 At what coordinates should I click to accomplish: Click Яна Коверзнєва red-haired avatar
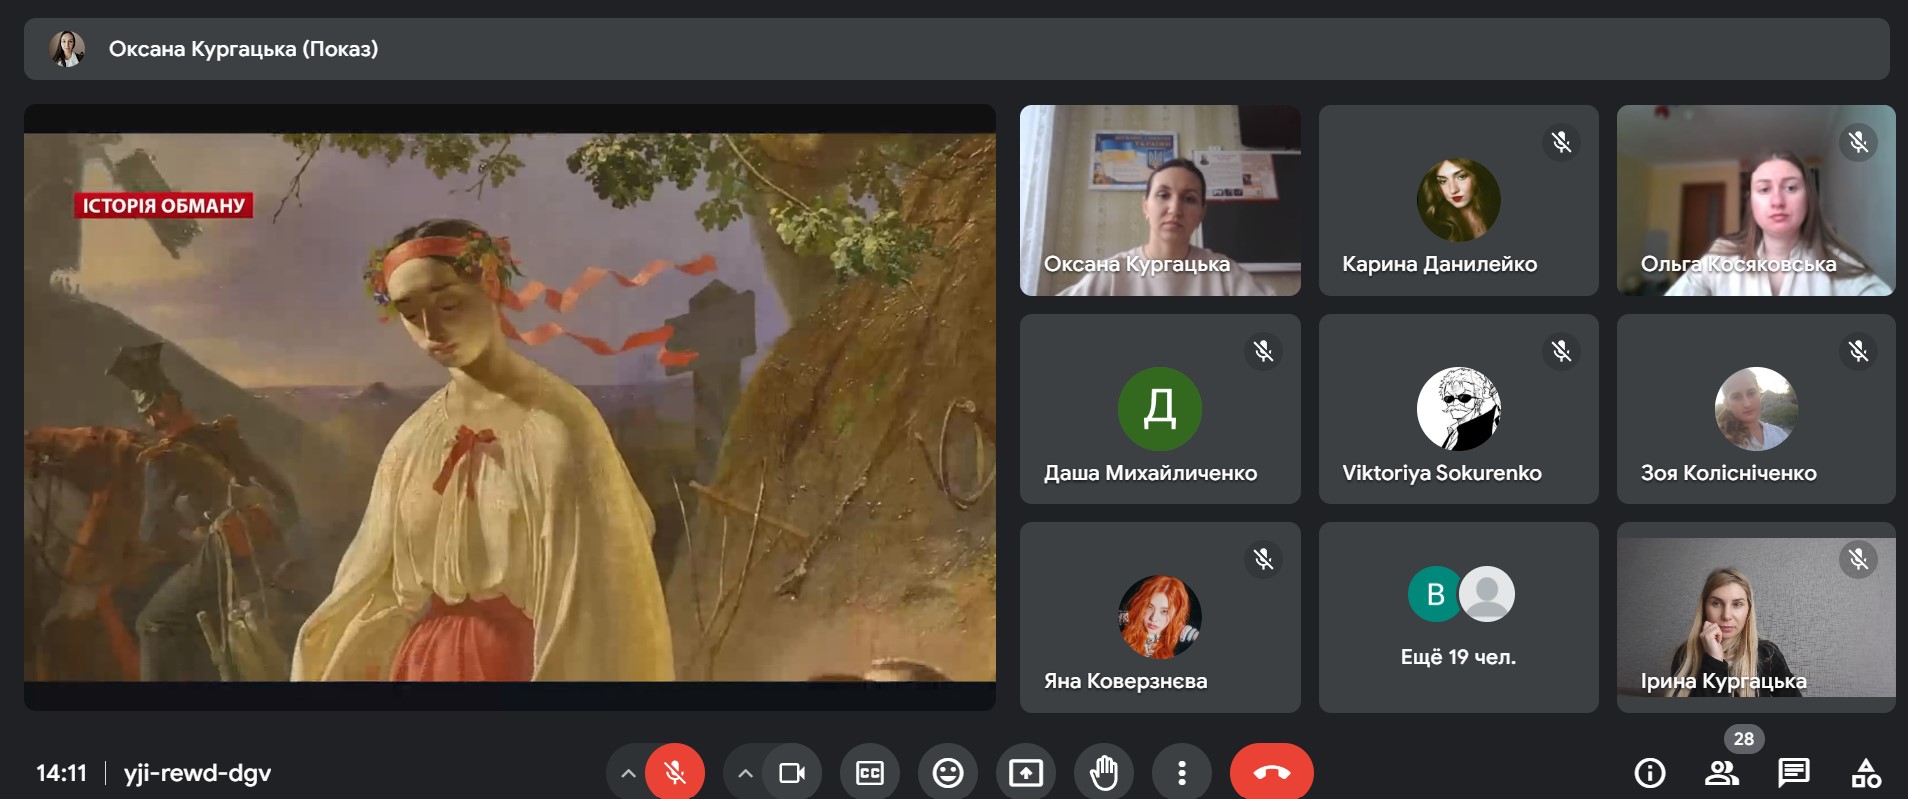pos(1160,617)
